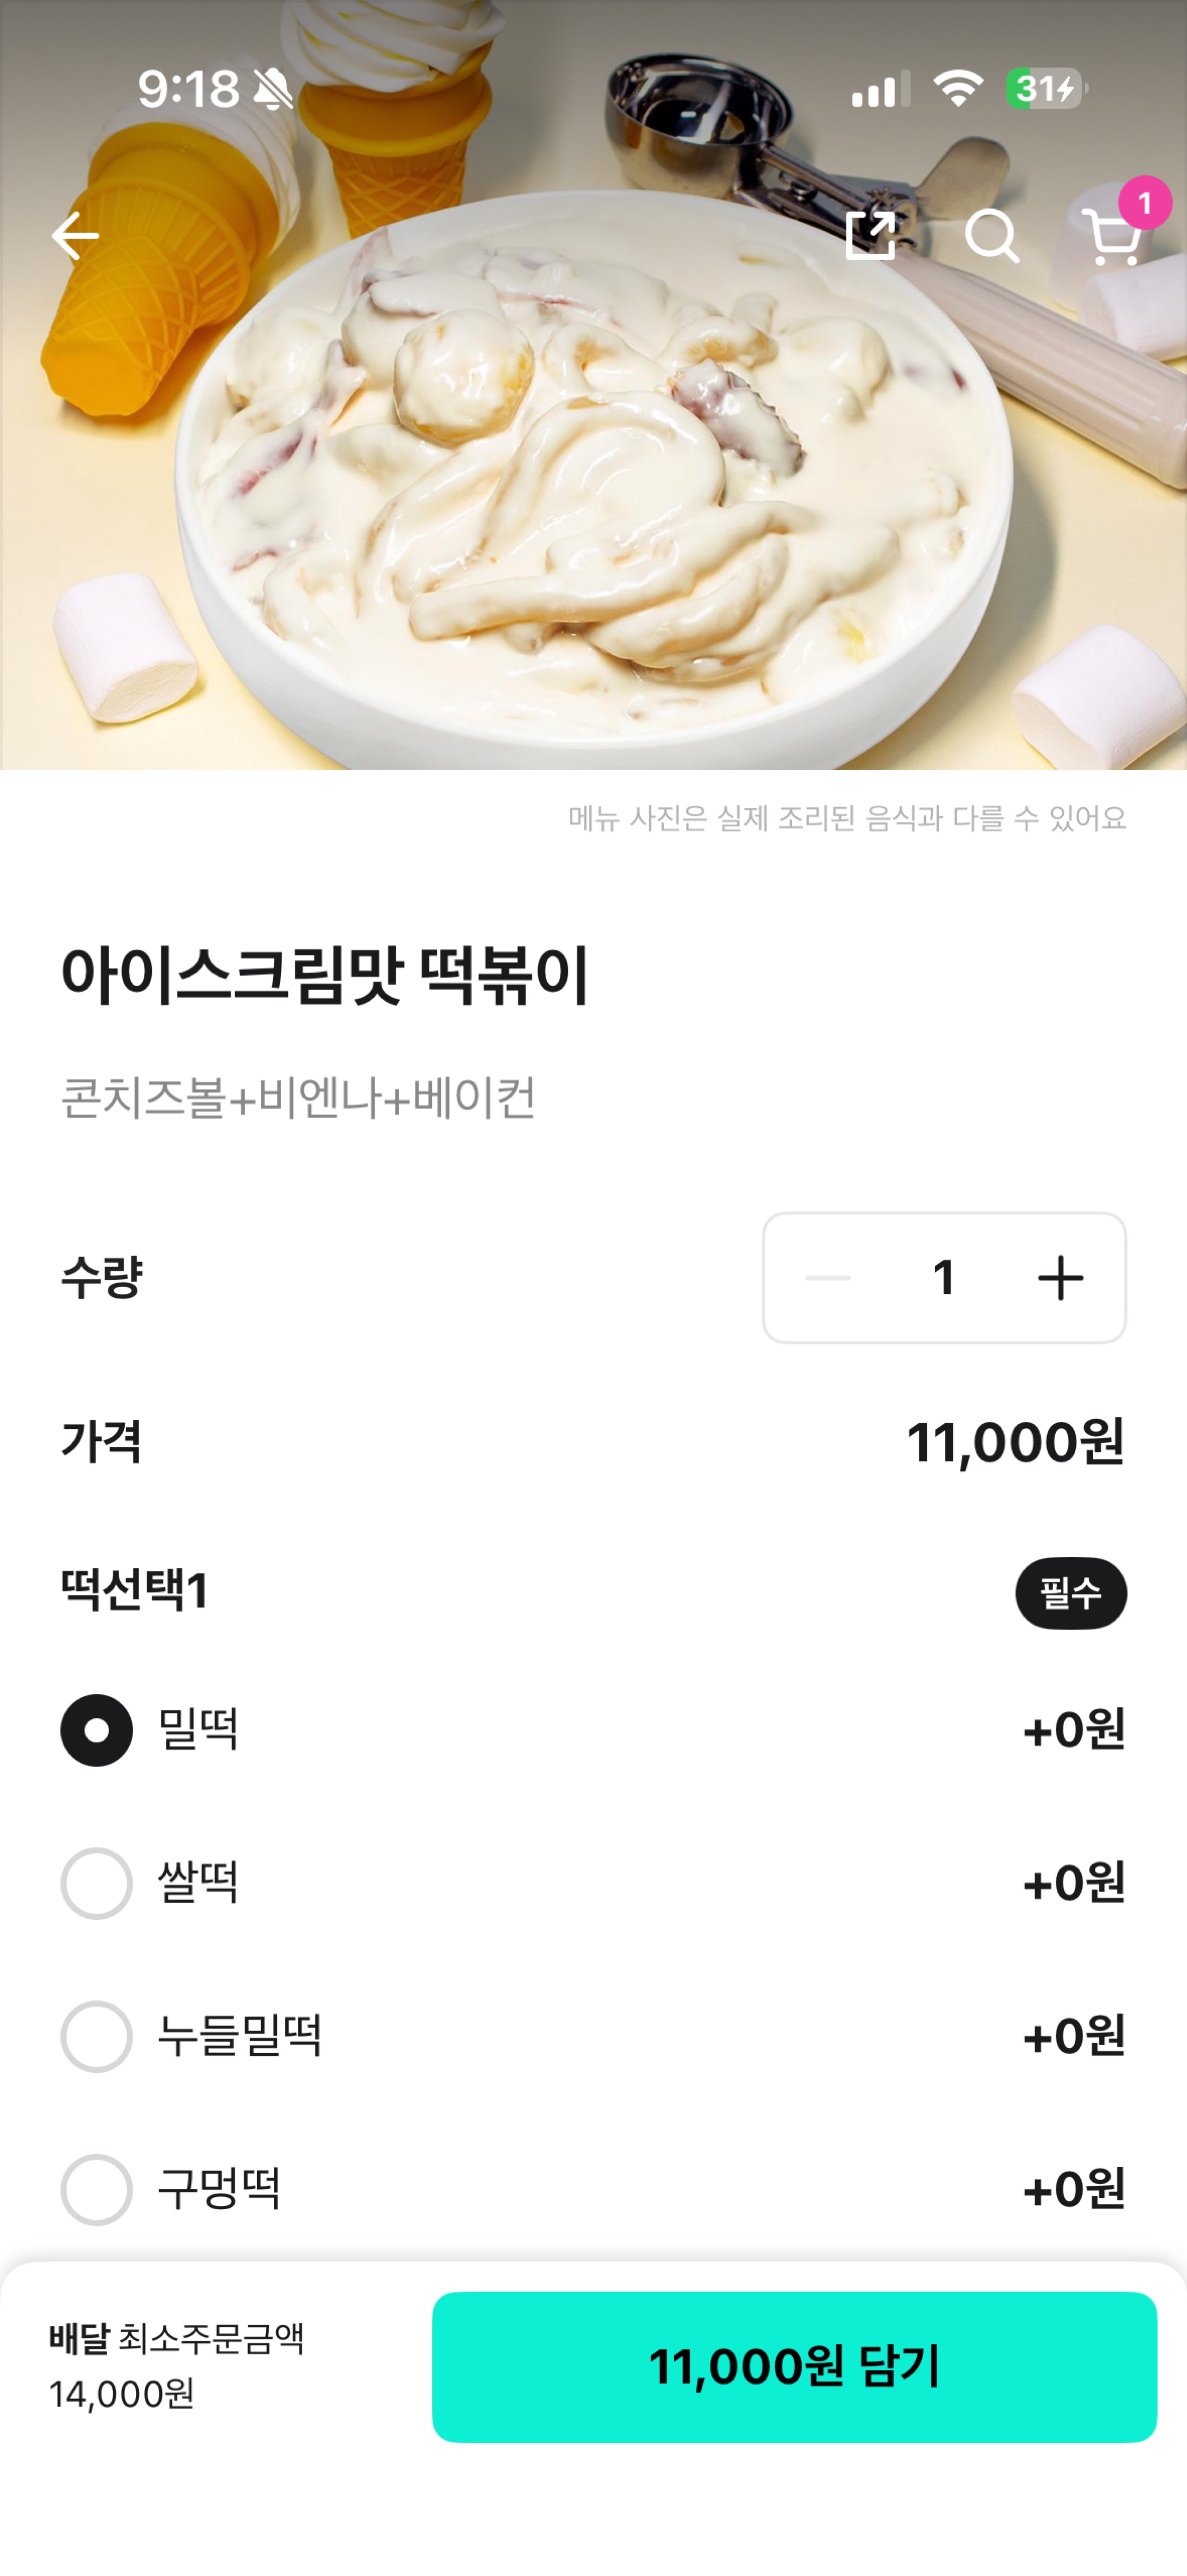Screen dimensions: 1187x2576
Task: Tap the Wi-Fi status icon
Action: (x=958, y=89)
